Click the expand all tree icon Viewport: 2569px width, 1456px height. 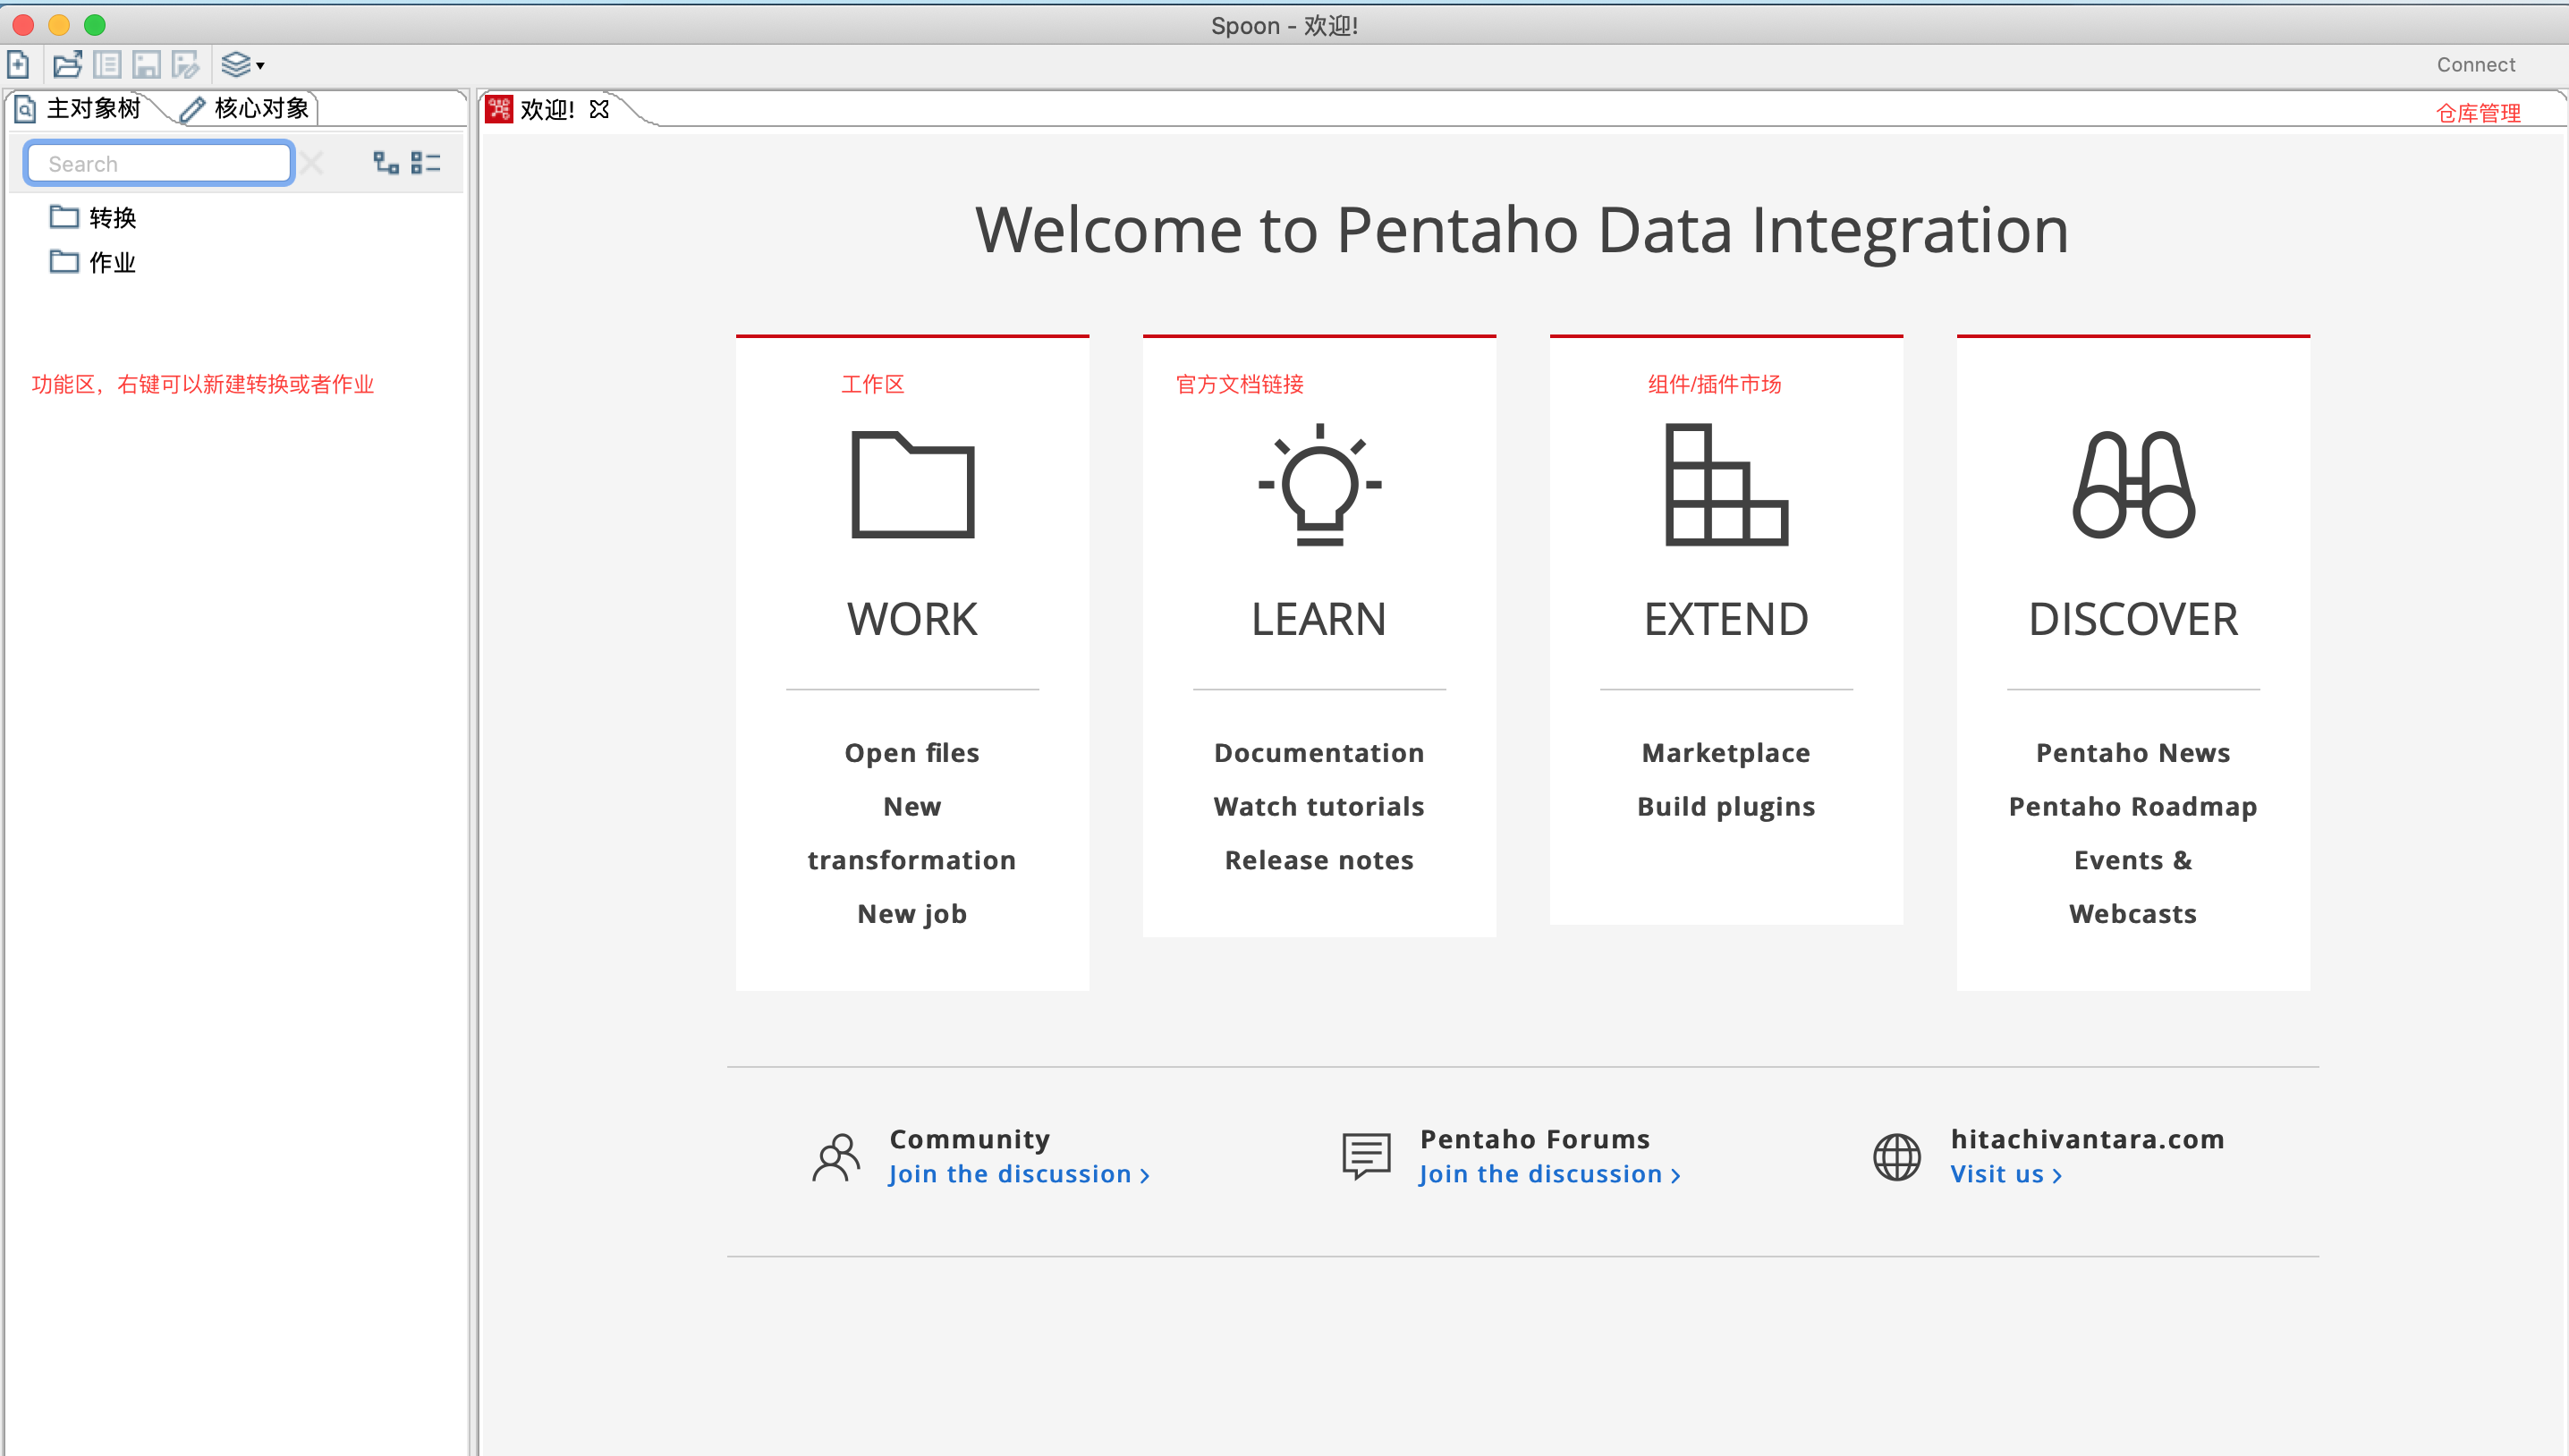pos(386,163)
